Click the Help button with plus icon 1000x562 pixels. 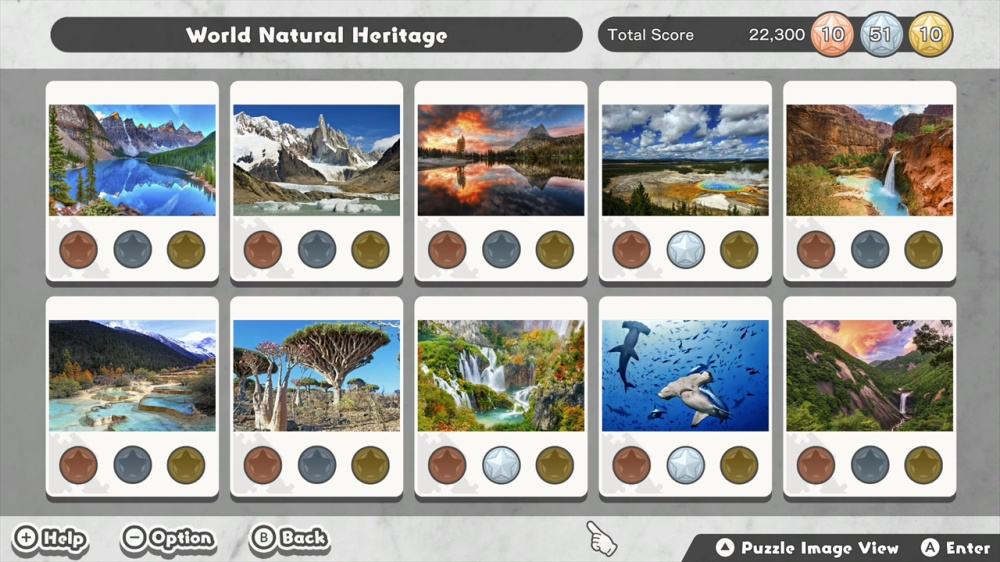(50, 539)
